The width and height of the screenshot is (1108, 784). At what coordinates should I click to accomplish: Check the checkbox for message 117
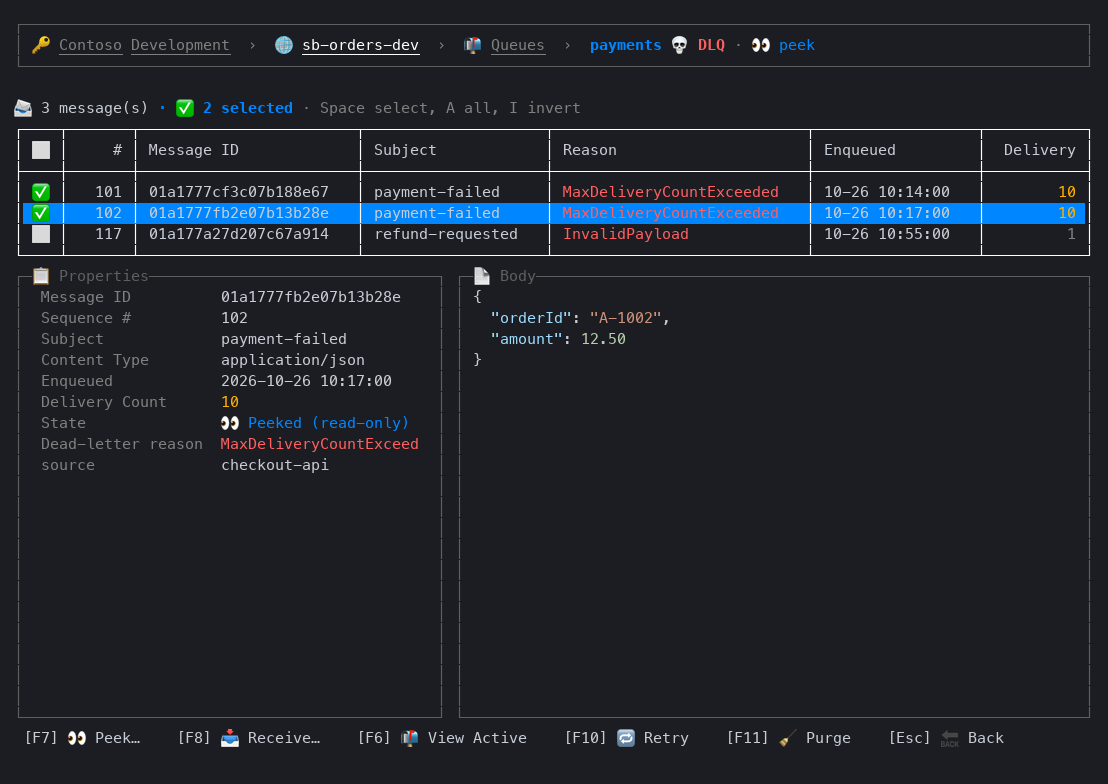point(41,234)
